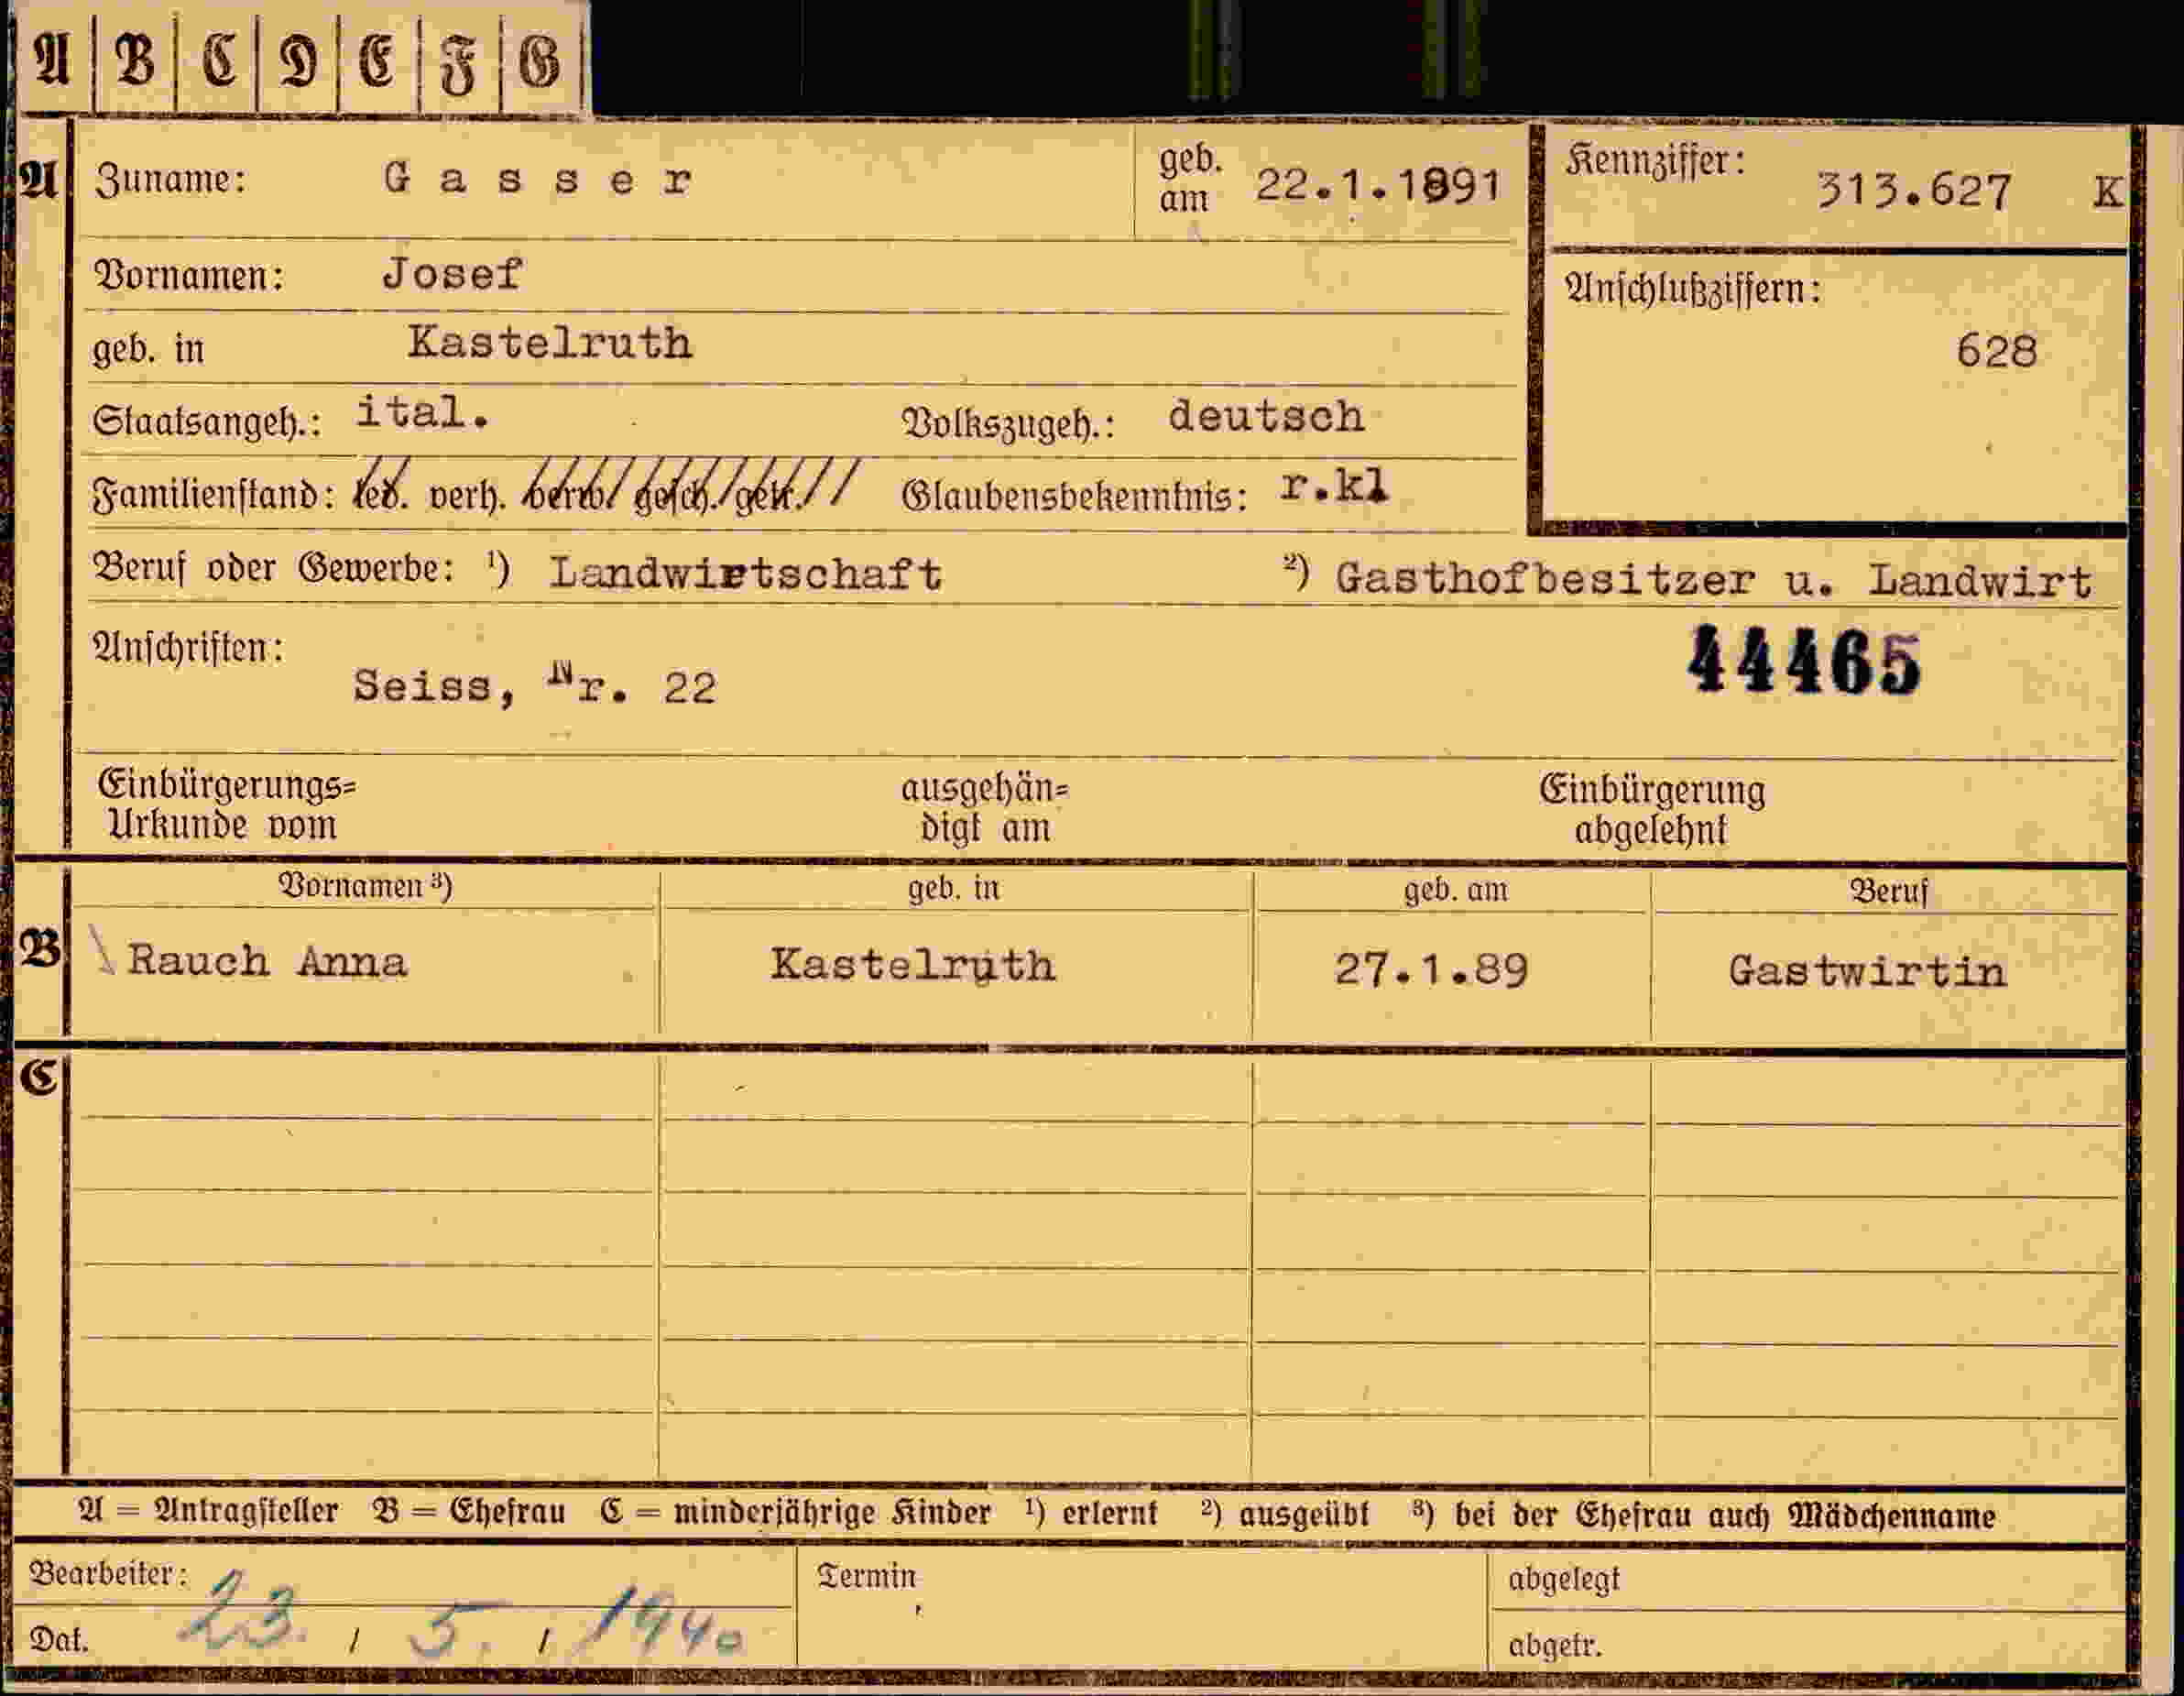
Task: Click the birth date '22.1.1891'
Action: coord(1378,186)
